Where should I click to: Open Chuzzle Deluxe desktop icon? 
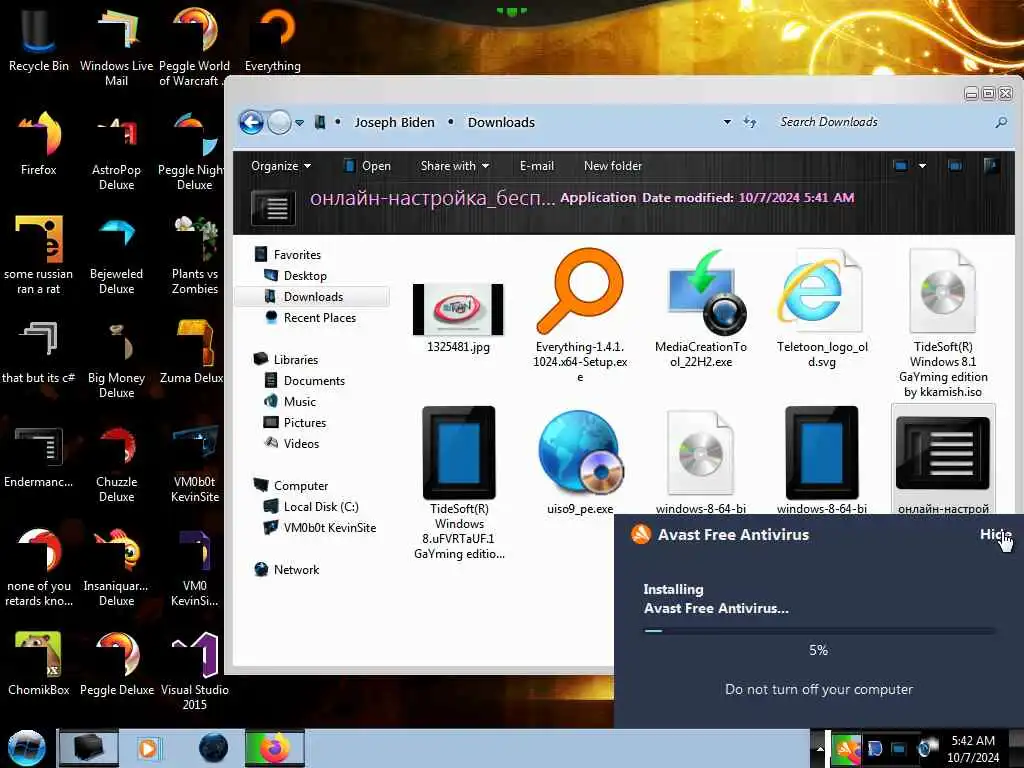tap(116, 462)
